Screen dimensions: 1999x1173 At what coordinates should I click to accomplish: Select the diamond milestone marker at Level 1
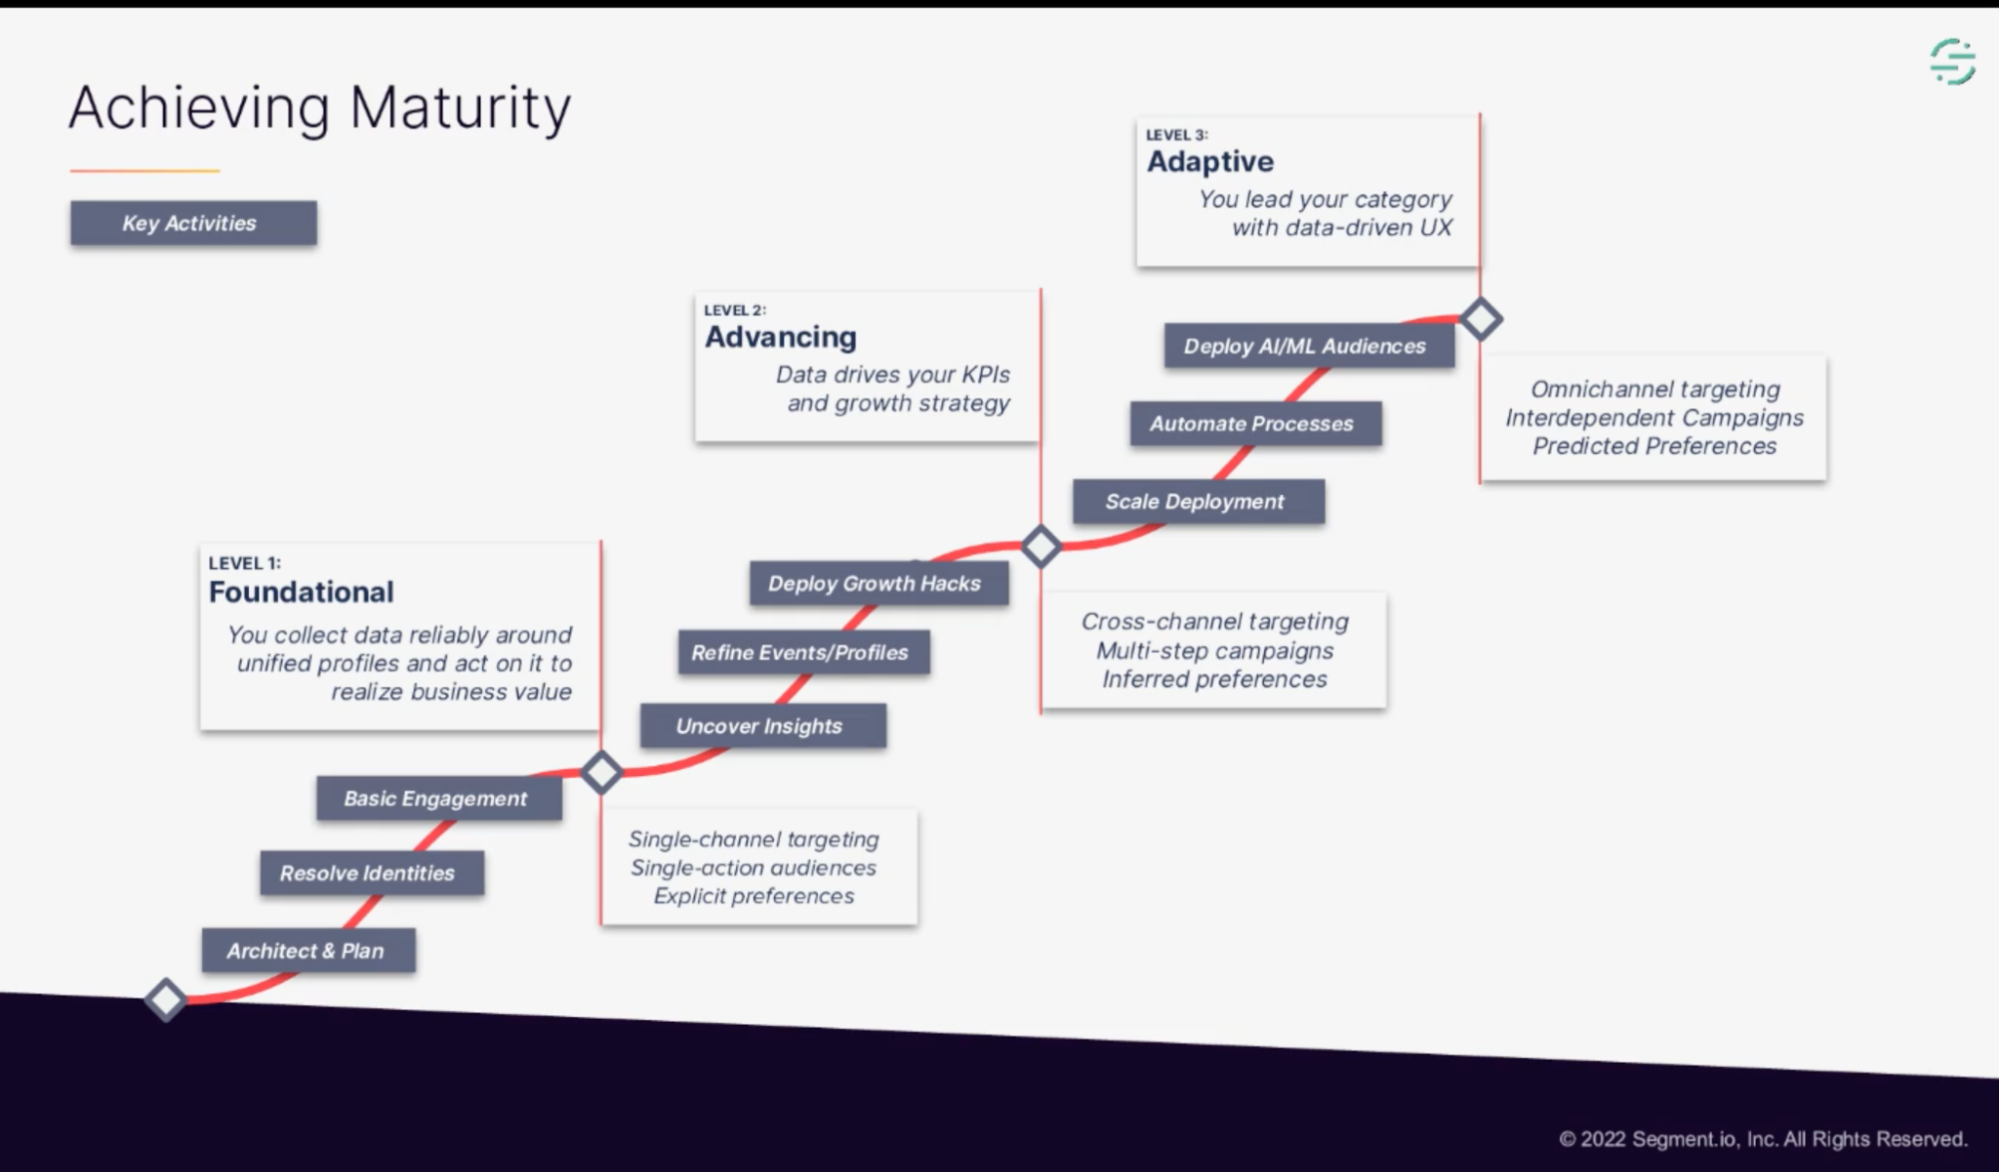pos(602,772)
